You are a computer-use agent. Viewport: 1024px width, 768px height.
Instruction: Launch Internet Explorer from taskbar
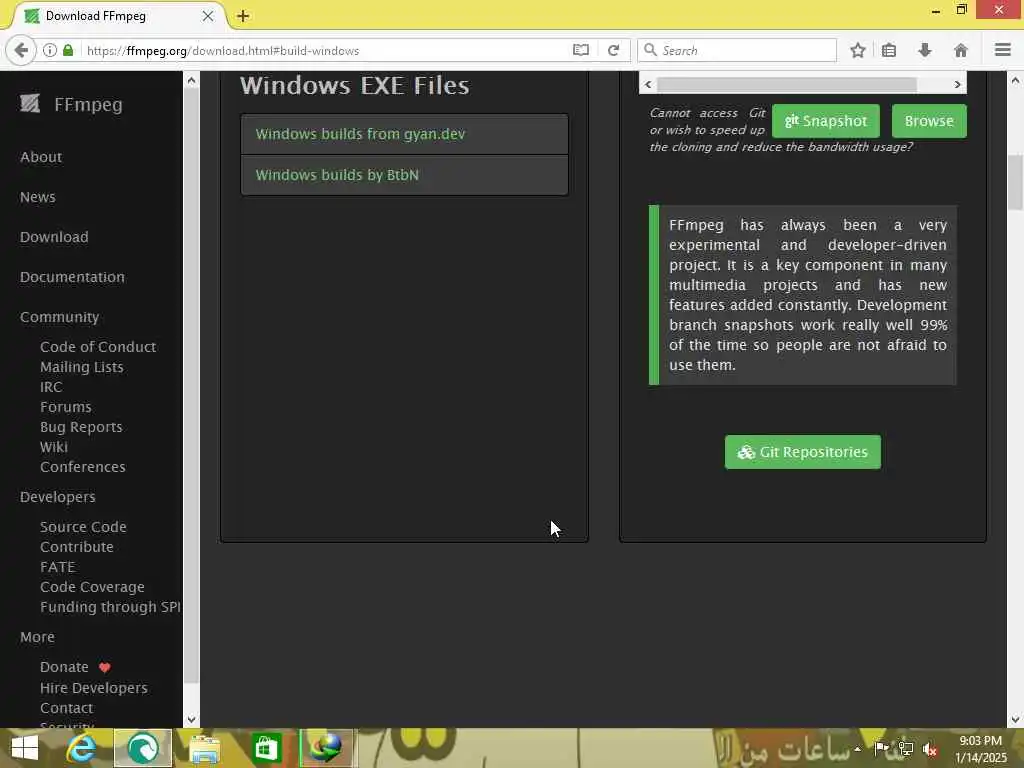tap(82, 748)
